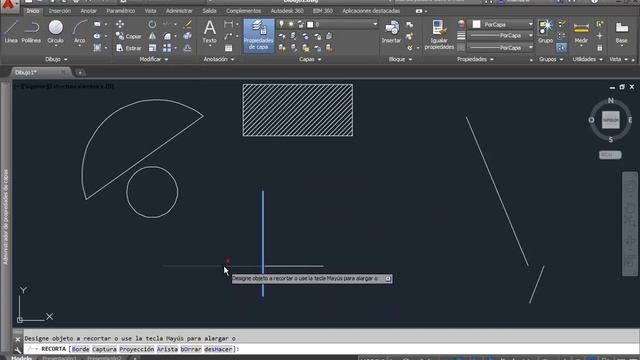
Task: Expand the Bloque panel
Action: (400, 59)
